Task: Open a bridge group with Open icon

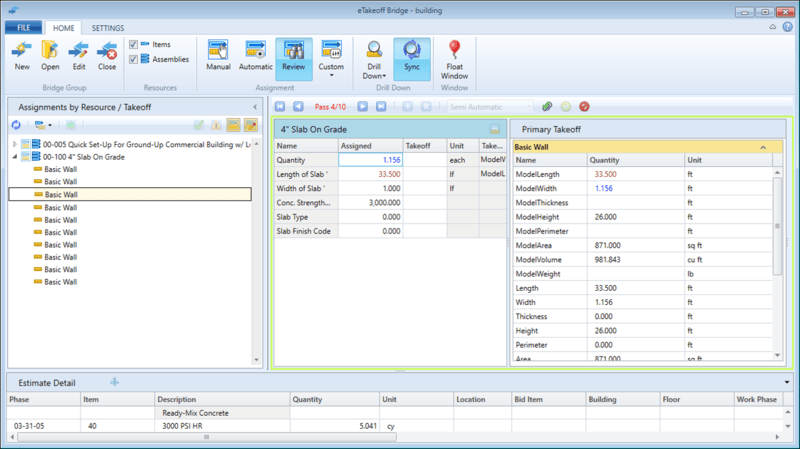Action: coord(50,56)
